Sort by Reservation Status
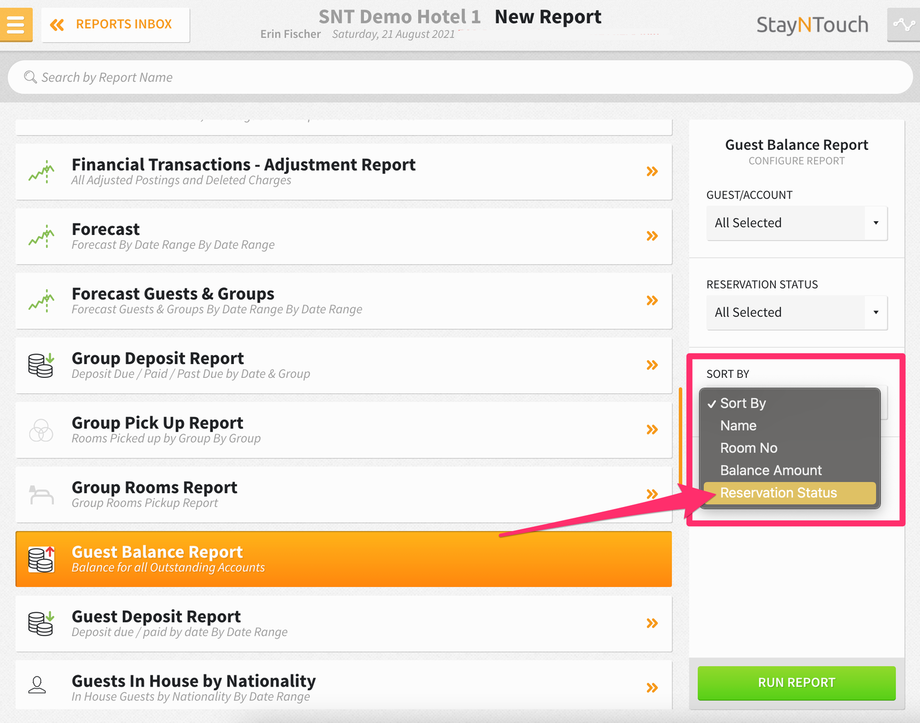This screenshot has width=920, height=723. (x=790, y=493)
